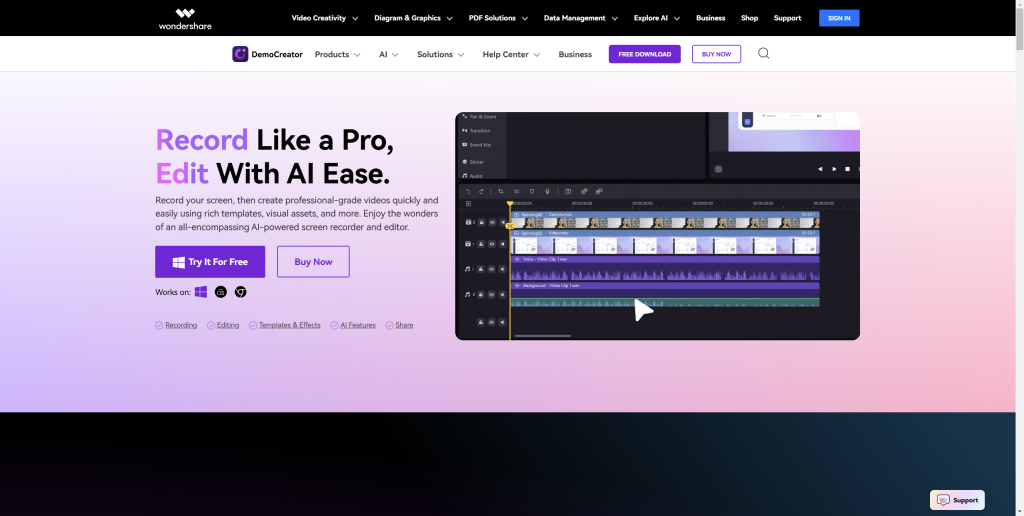Expand the Video Creativity dropdown
1024x516 pixels.
[325, 18]
